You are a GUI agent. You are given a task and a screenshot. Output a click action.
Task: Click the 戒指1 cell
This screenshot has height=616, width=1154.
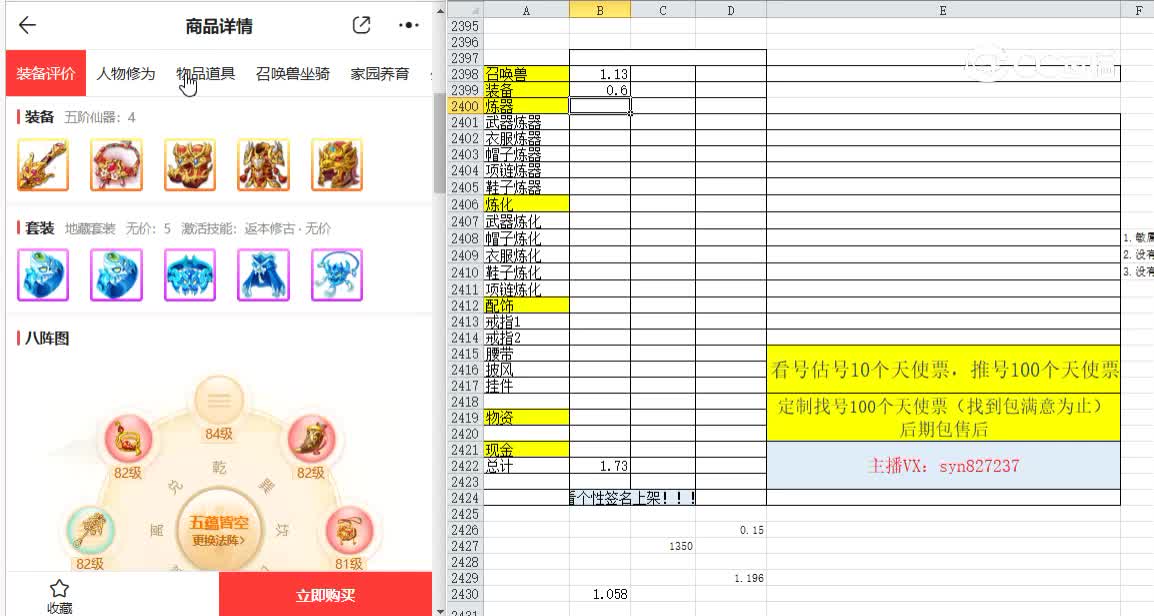(x=526, y=322)
